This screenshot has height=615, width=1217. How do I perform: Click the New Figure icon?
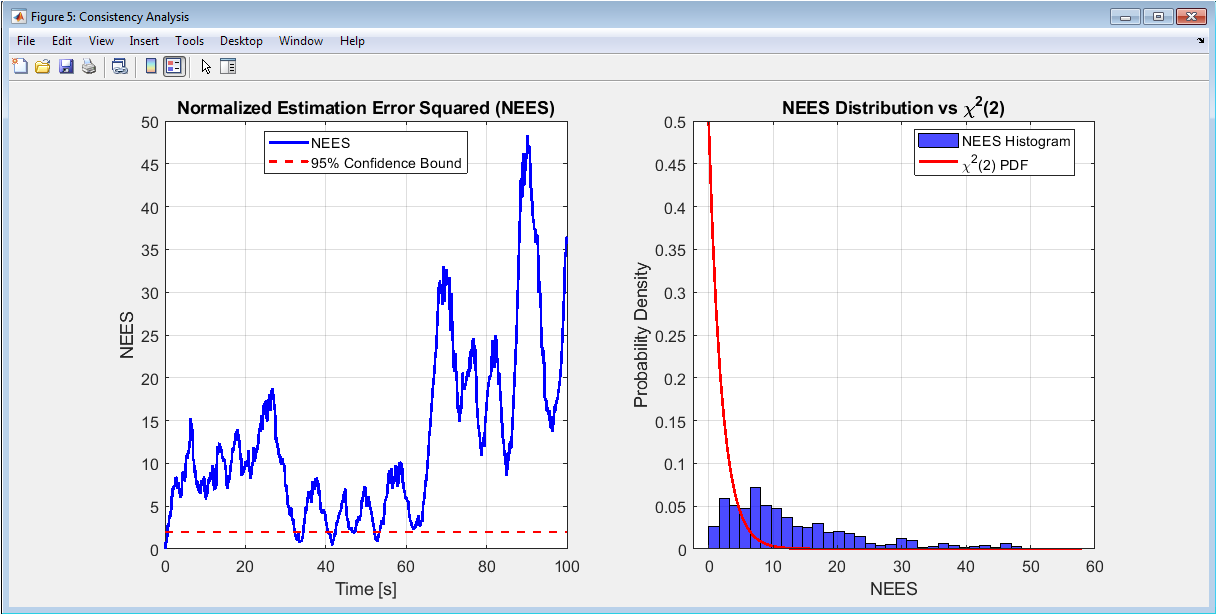coord(19,67)
